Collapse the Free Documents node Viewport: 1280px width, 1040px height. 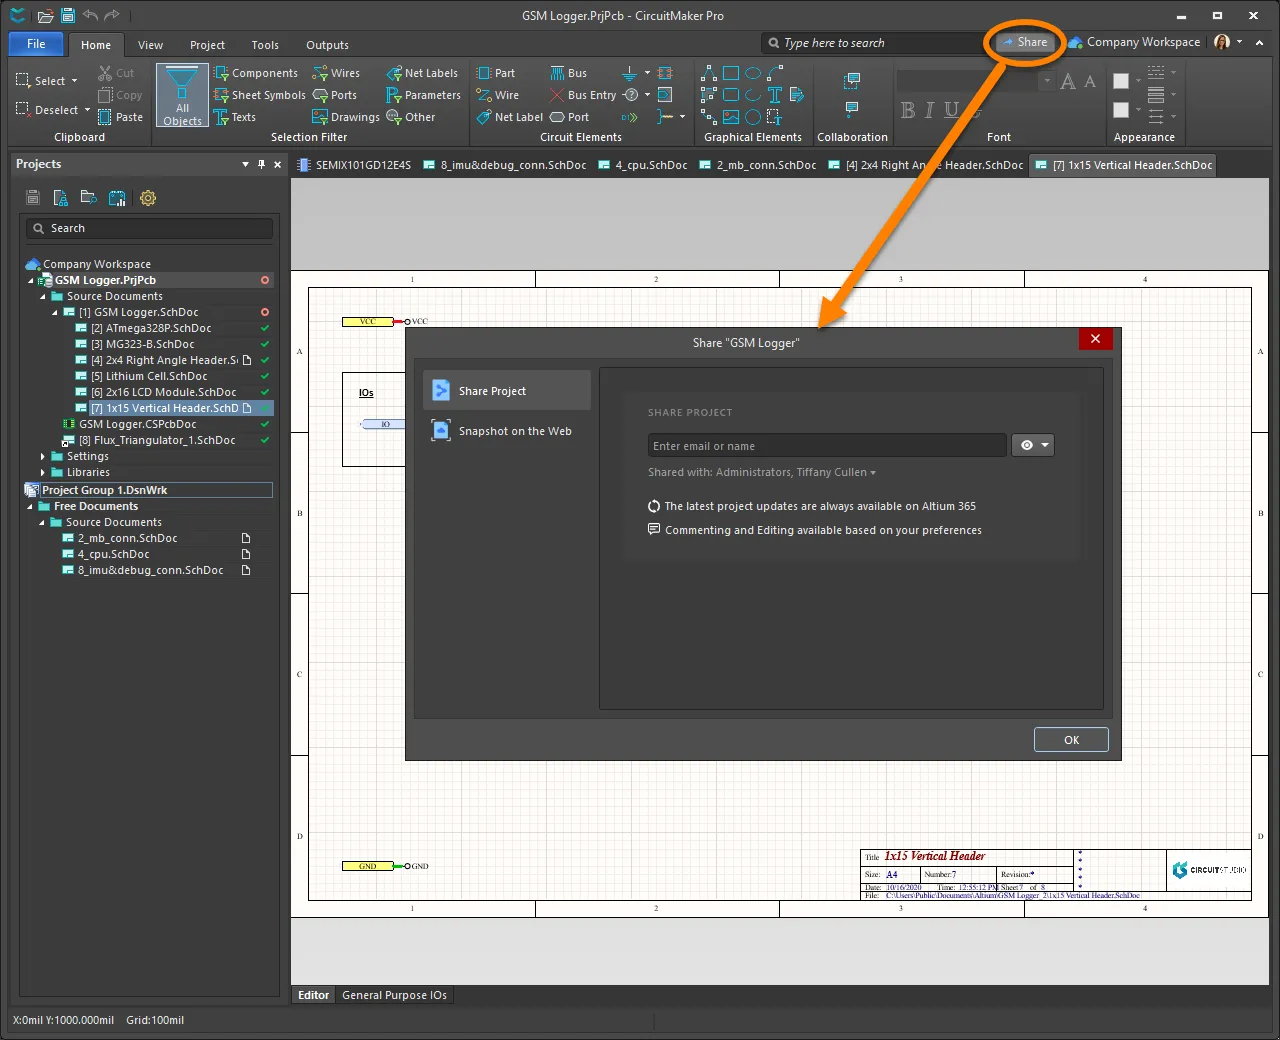pos(31,507)
